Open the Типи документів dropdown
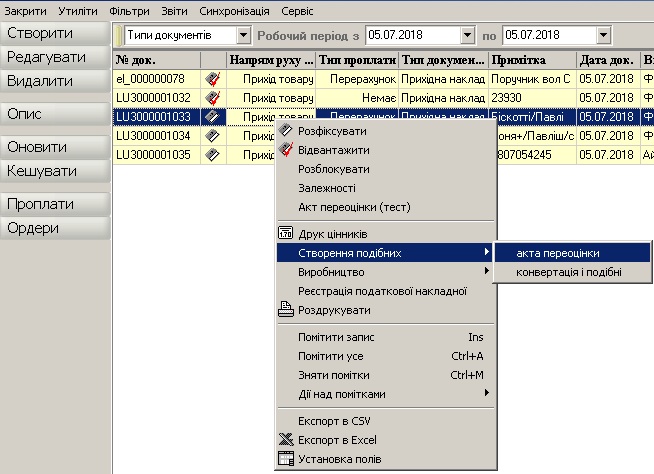The height and width of the screenshot is (474, 654). pyautogui.click(x=244, y=36)
